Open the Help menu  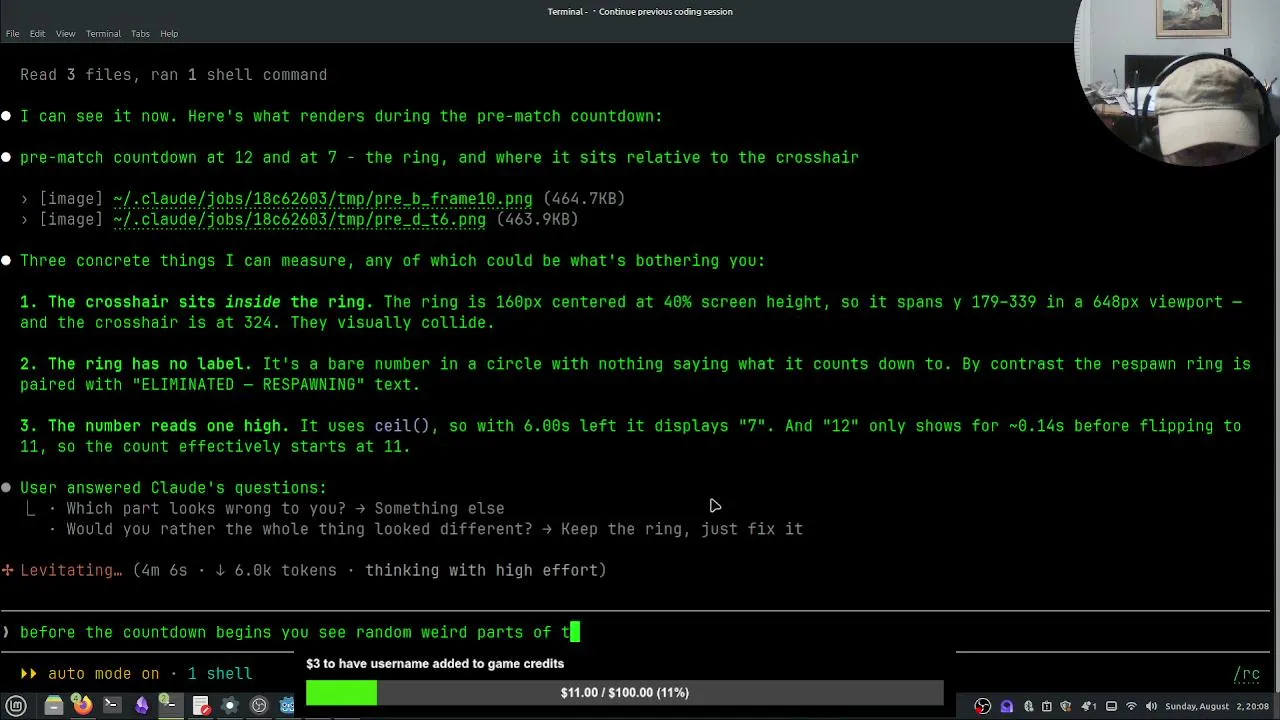(169, 34)
